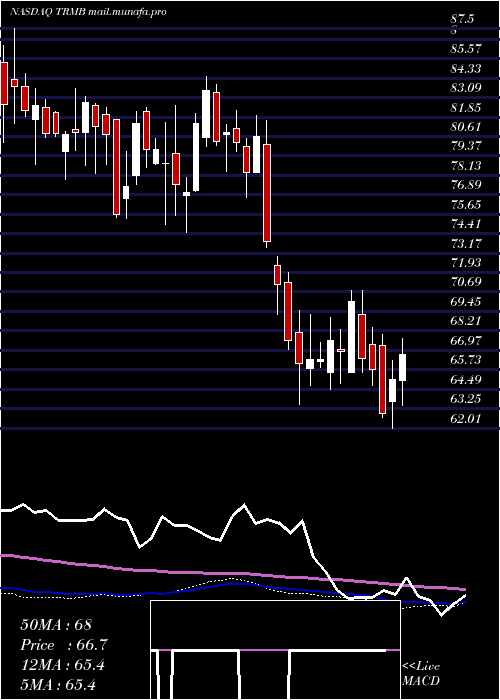Click the 76.89 price axis label
This screenshot has height=700, width=500.
[466, 185]
